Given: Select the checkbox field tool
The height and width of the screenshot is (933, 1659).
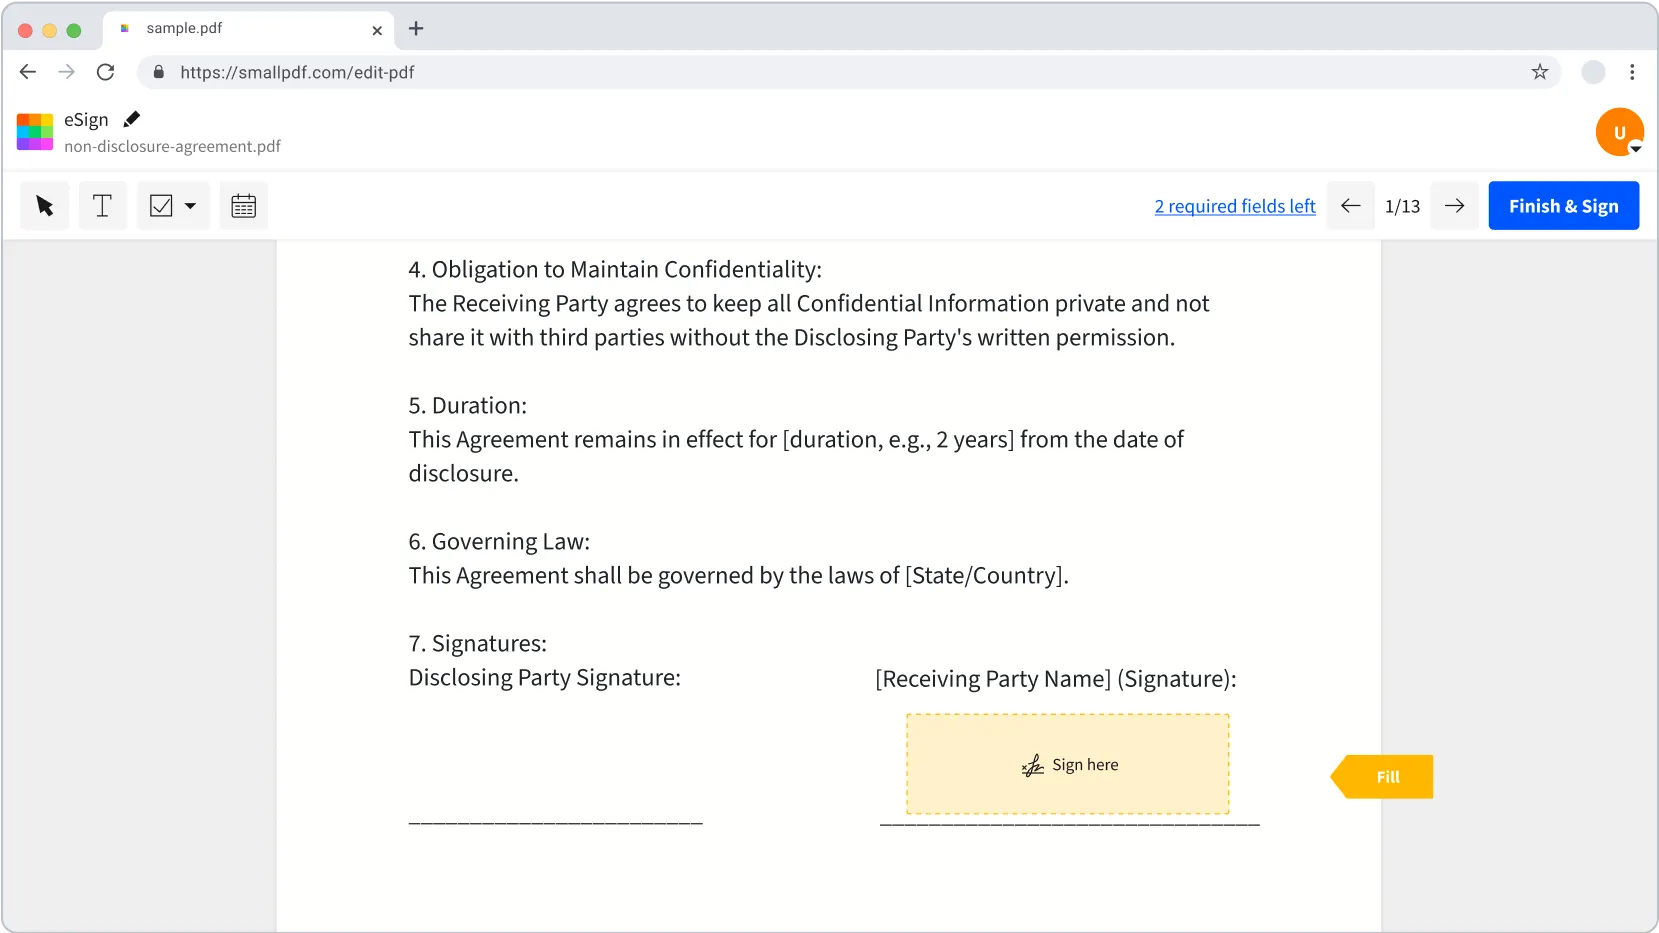Looking at the screenshot, I should [x=163, y=205].
